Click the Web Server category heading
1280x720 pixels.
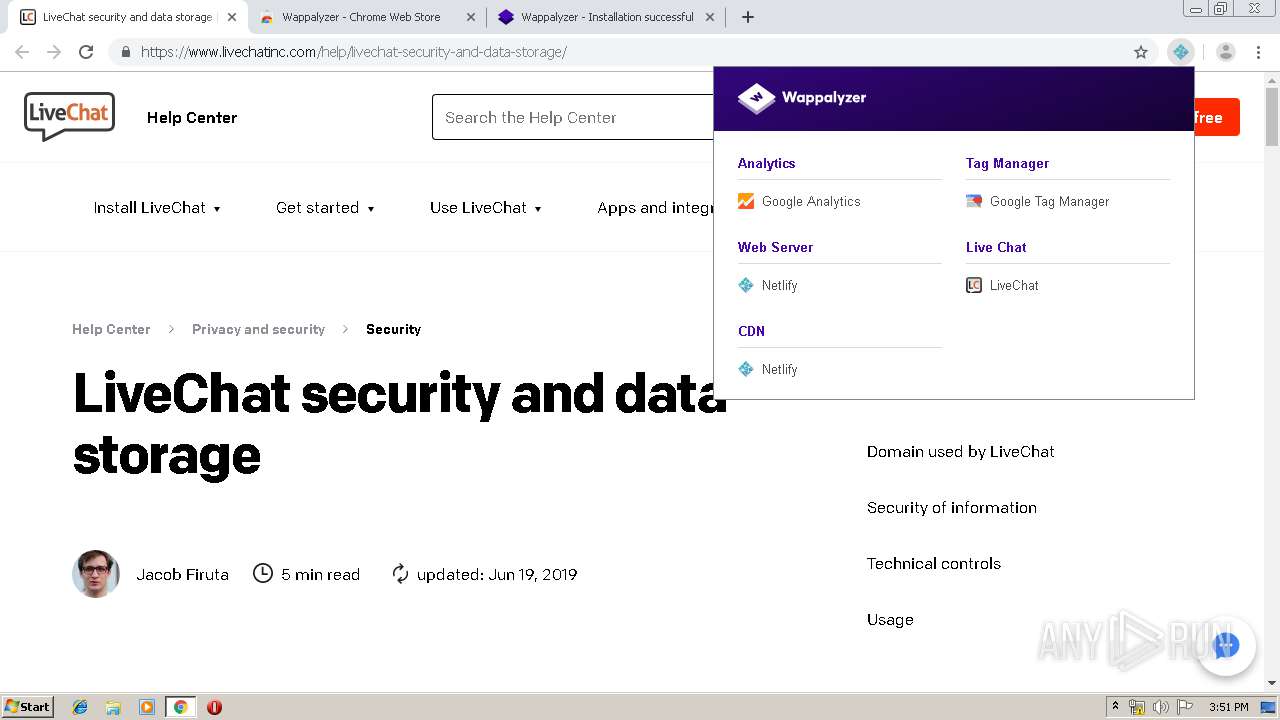tap(775, 247)
